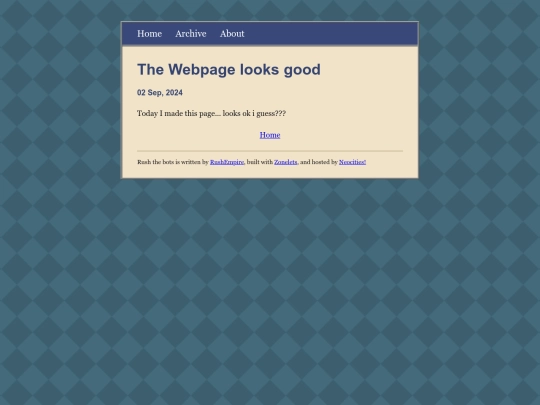Click the word 'Webpage' in the heading

coord(201,70)
